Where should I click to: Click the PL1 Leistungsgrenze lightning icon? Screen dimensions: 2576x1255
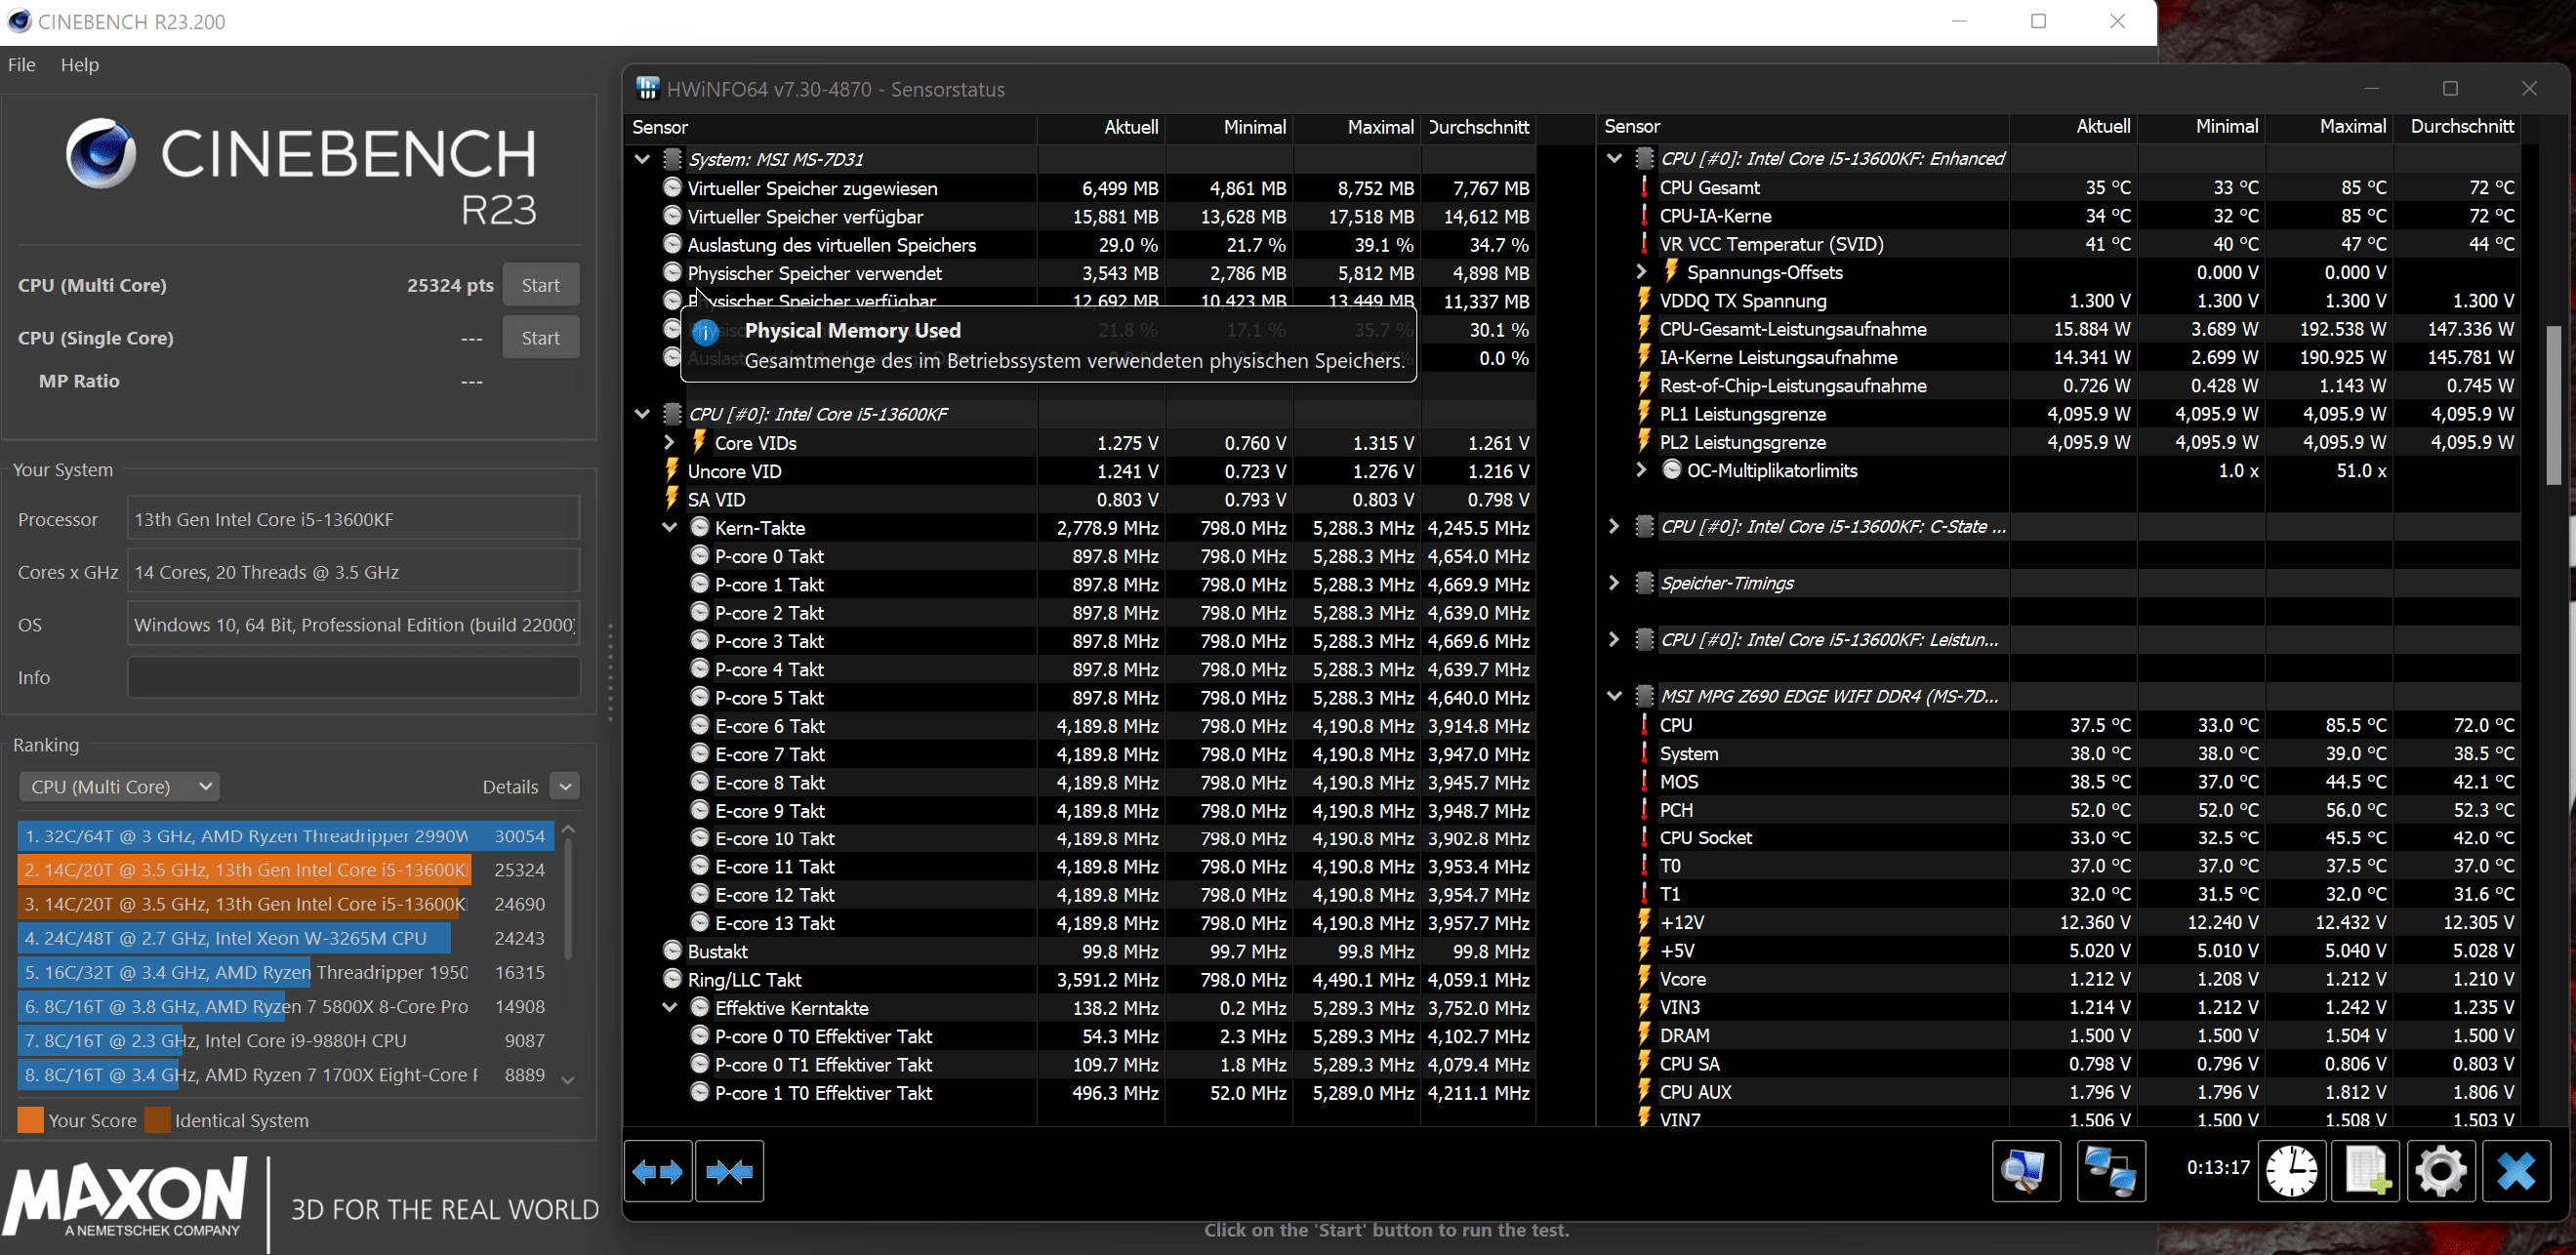[x=1644, y=413]
